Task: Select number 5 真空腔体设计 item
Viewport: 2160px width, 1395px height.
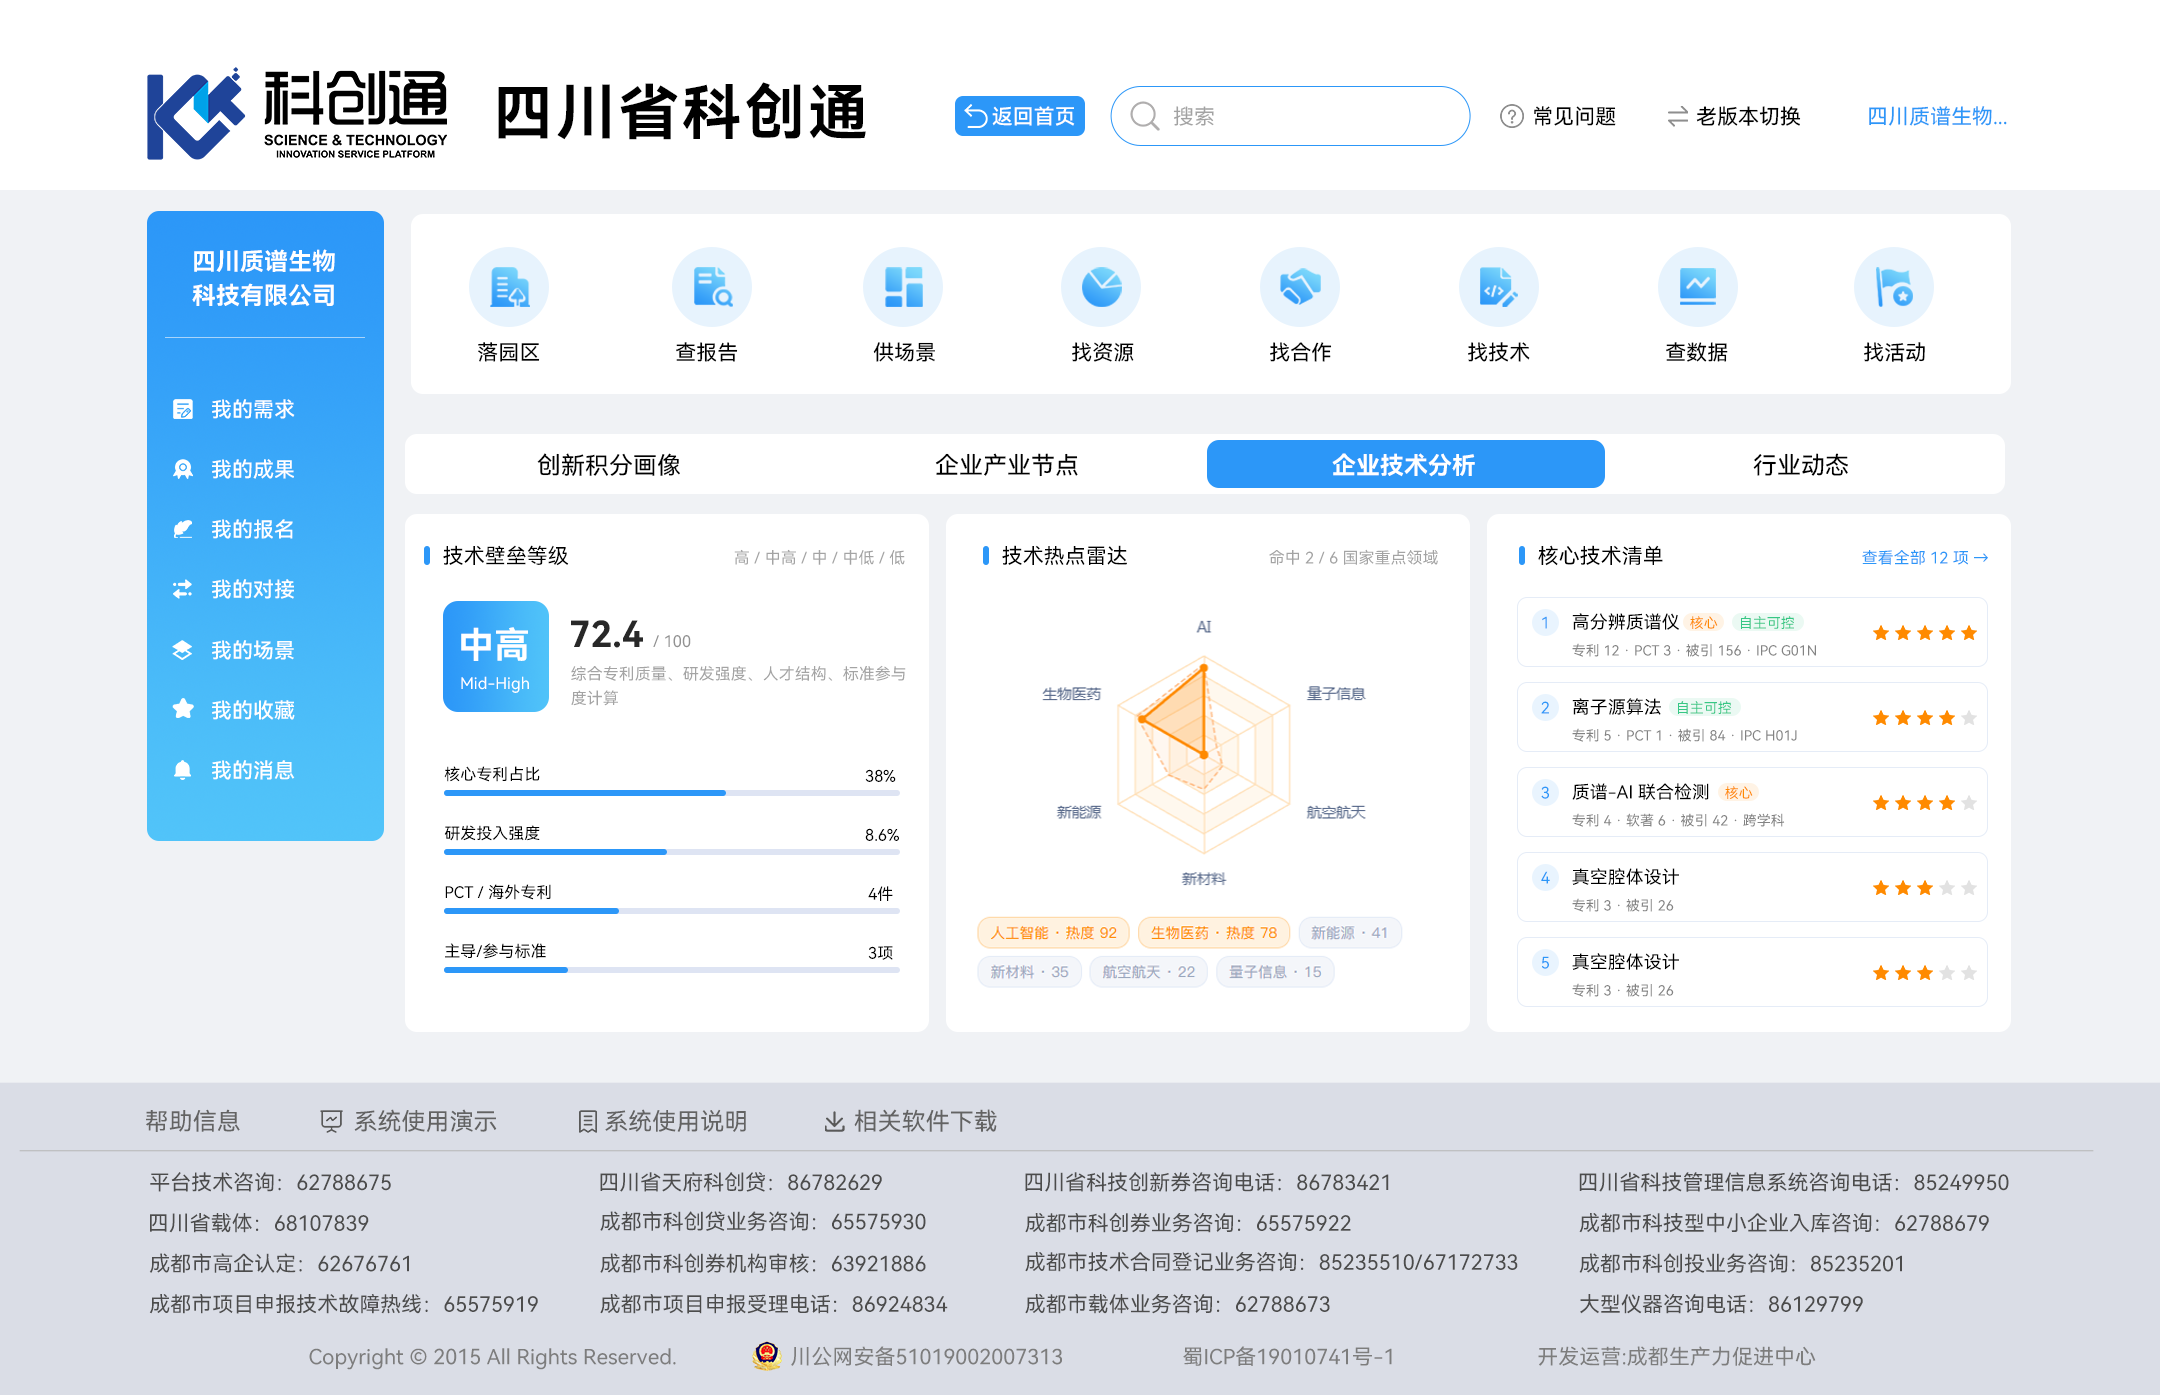Action: click(x=1752, y=972)
